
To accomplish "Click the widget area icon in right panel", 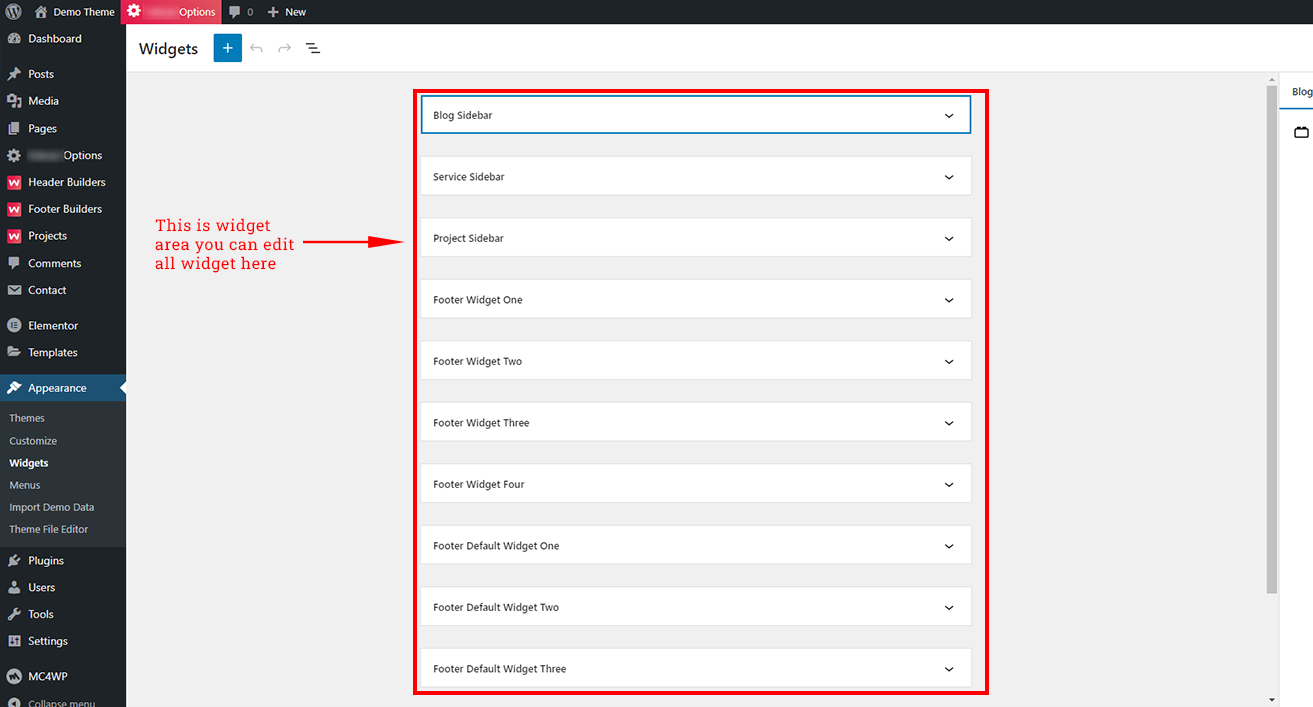I will click(x=1301, y=132).
